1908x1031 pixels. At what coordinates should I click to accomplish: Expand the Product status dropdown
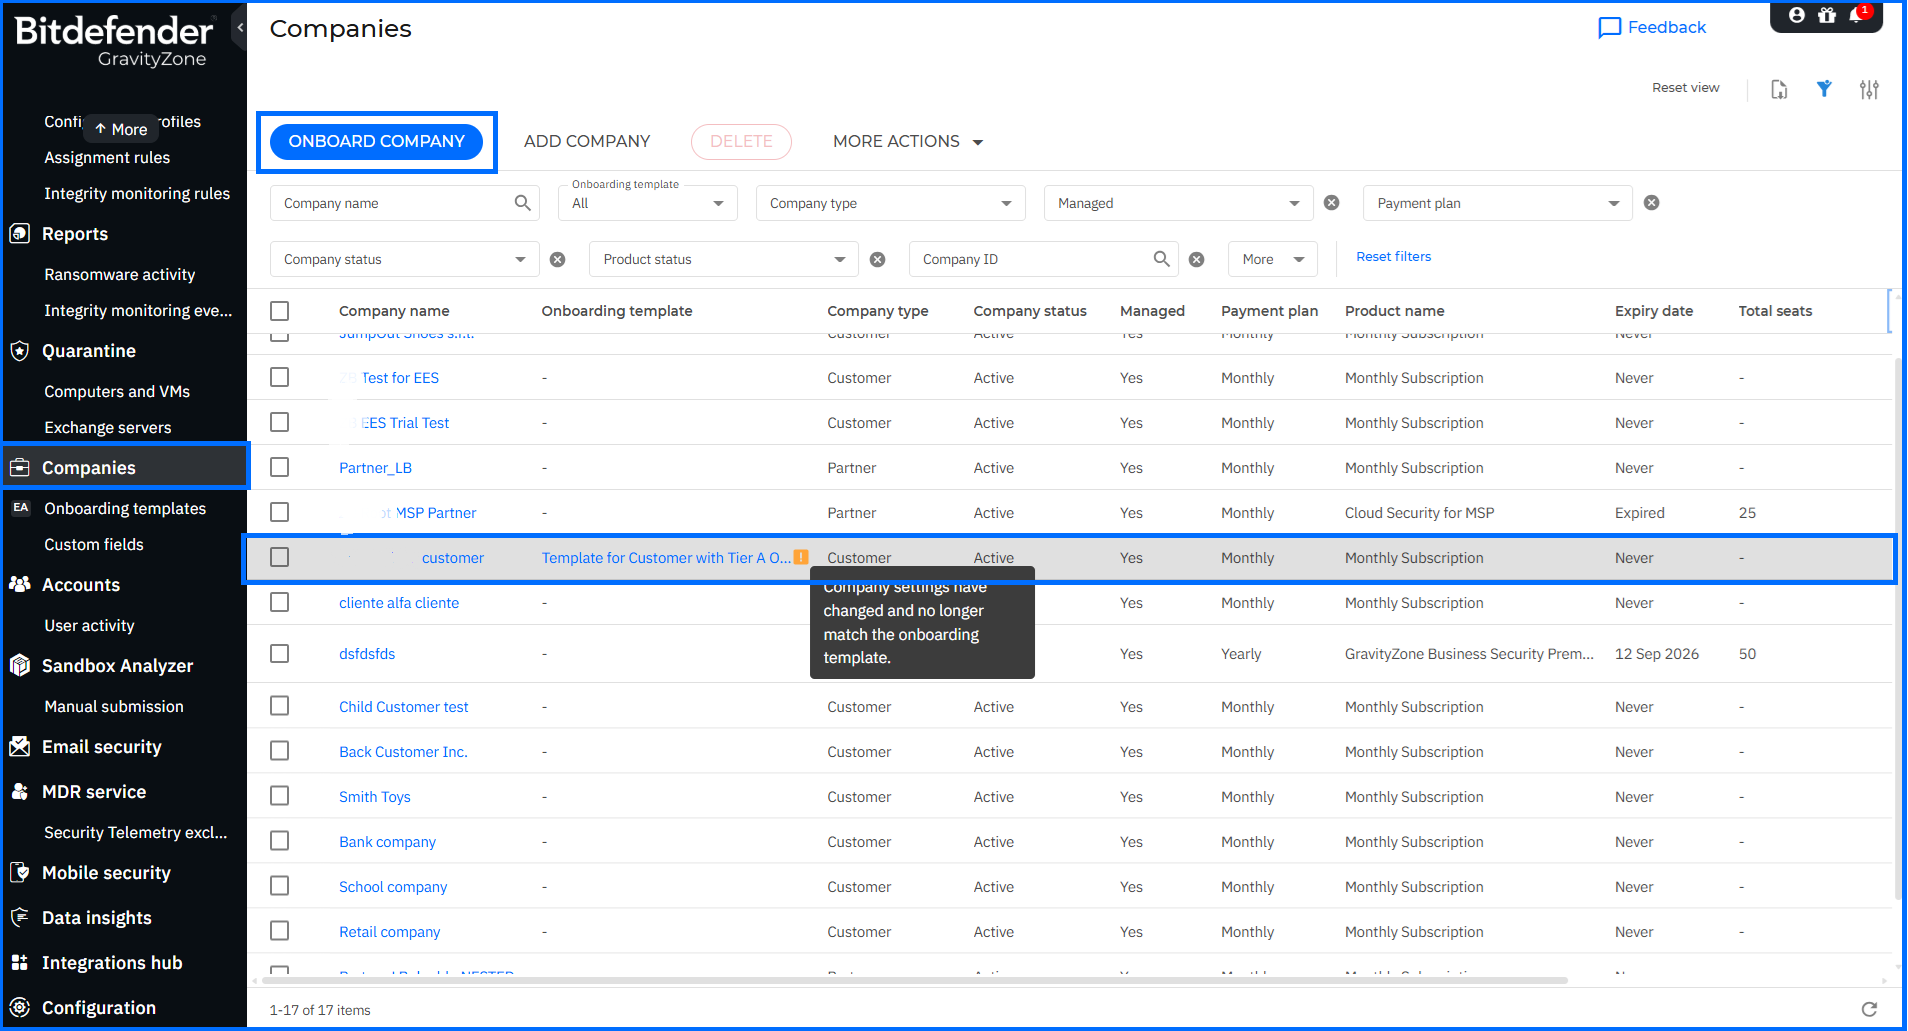724,259
